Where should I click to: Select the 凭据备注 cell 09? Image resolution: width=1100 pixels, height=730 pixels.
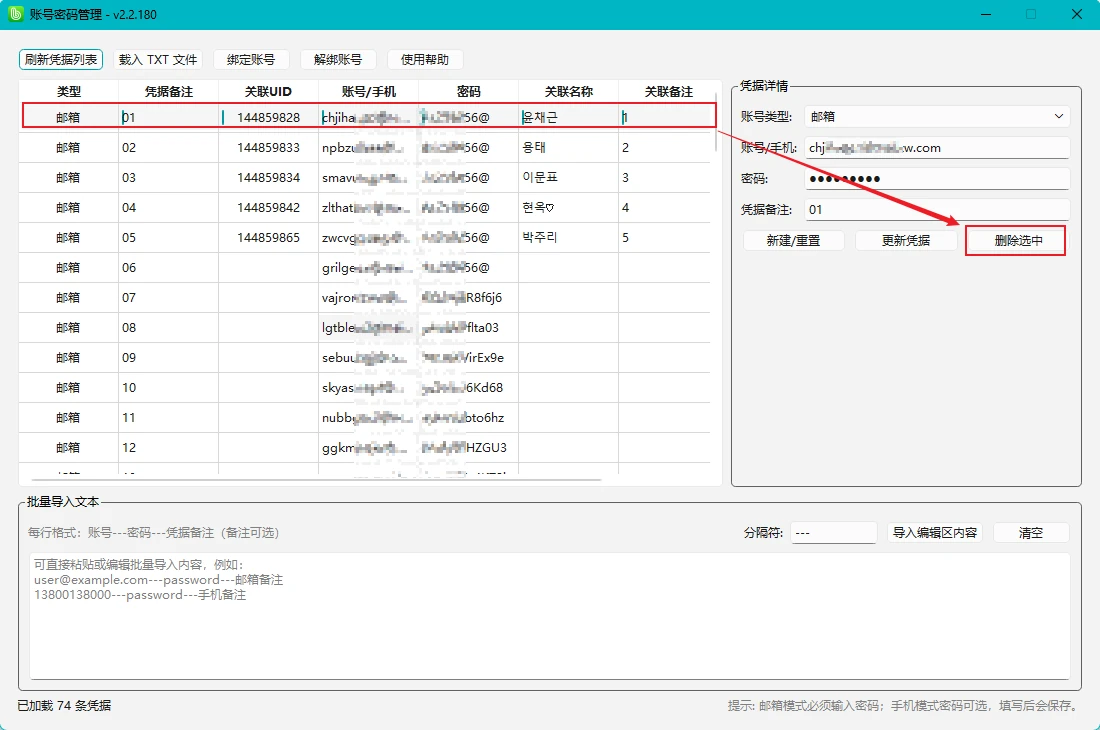168,358
